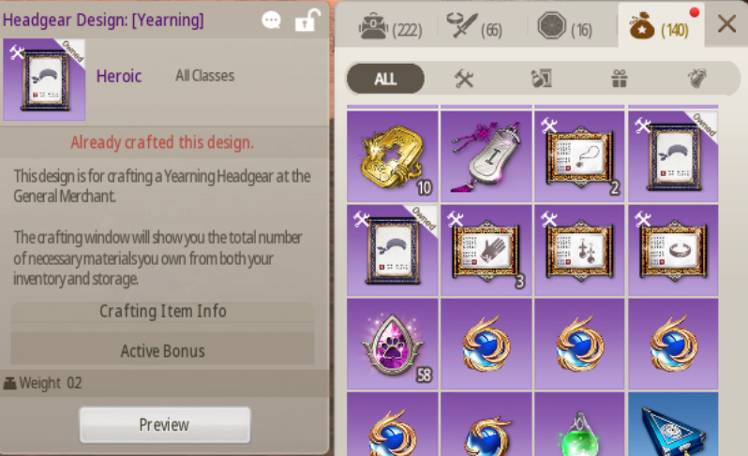Switch to the equipment tab showing 66
The height and width of the screenshot is (456, 748).
pos(475,26)
